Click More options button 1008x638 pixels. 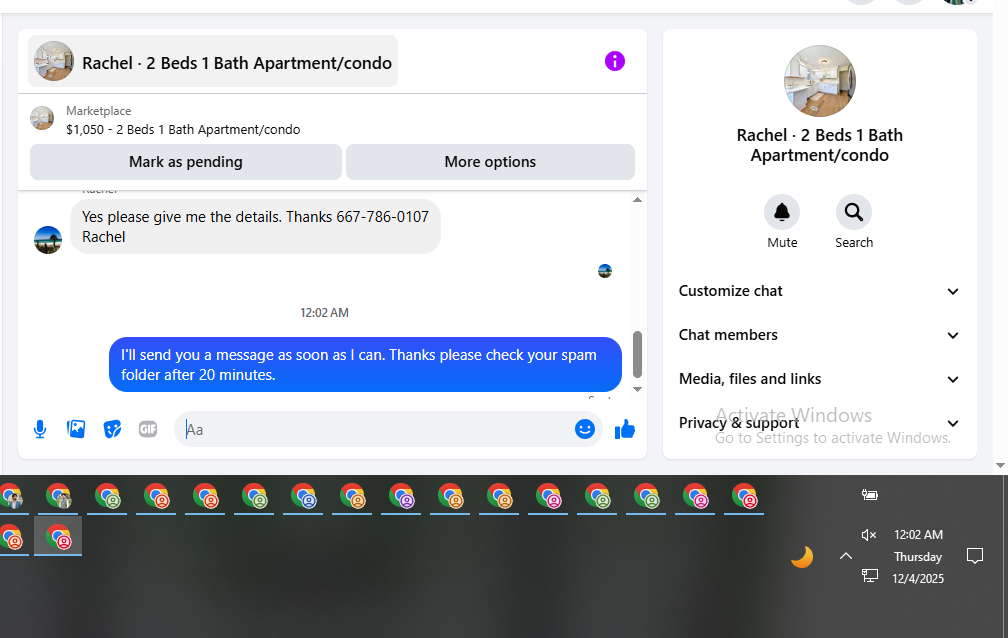coord(490,162)
